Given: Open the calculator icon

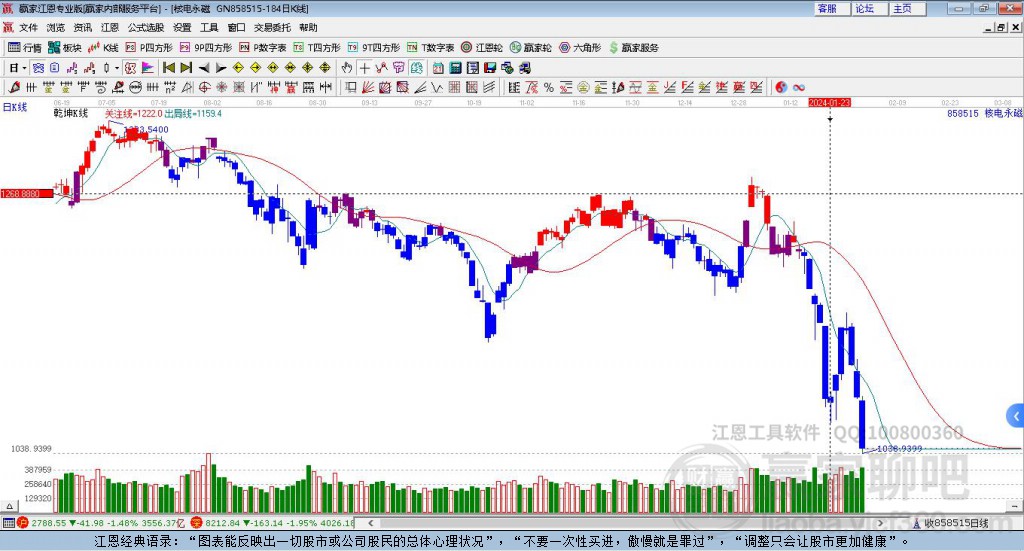Looking at the screenshot, I should tap(455, 68).
